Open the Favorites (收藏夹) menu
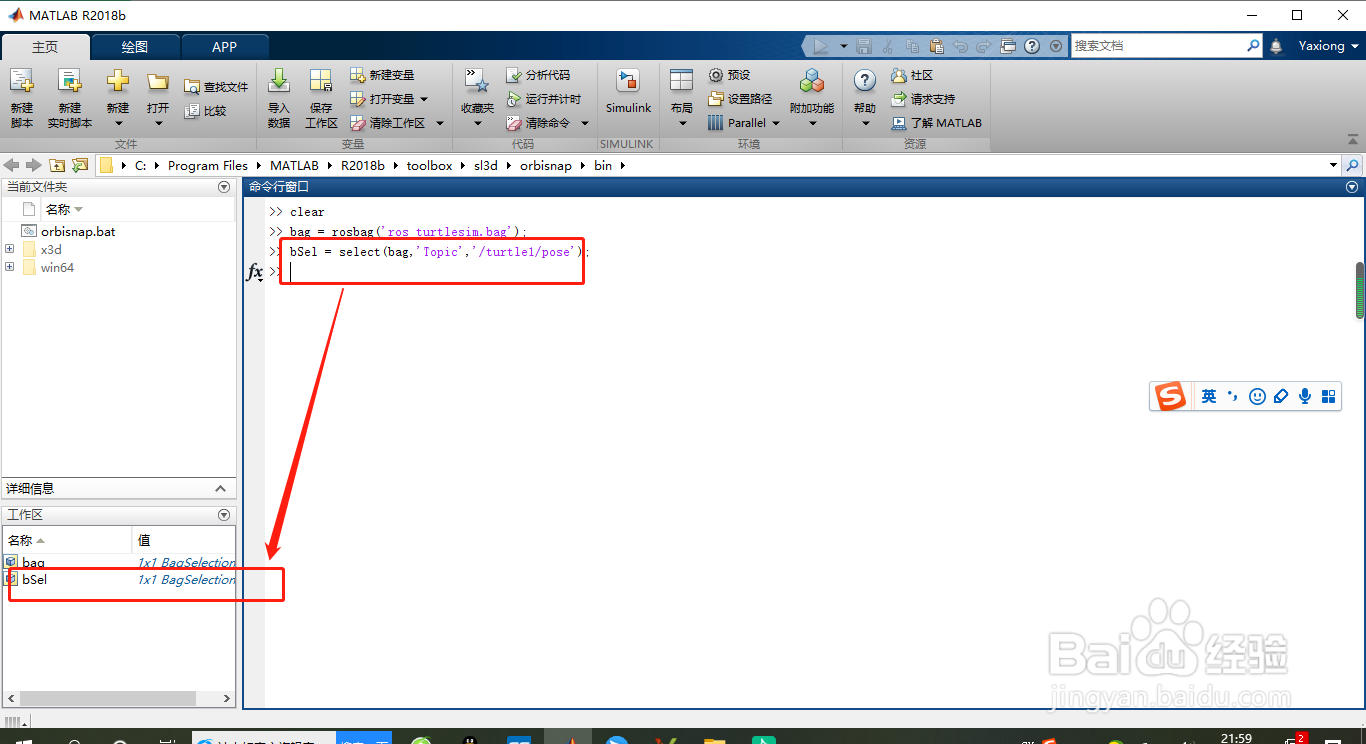1366x744 pixels. (x=477, y=98)
